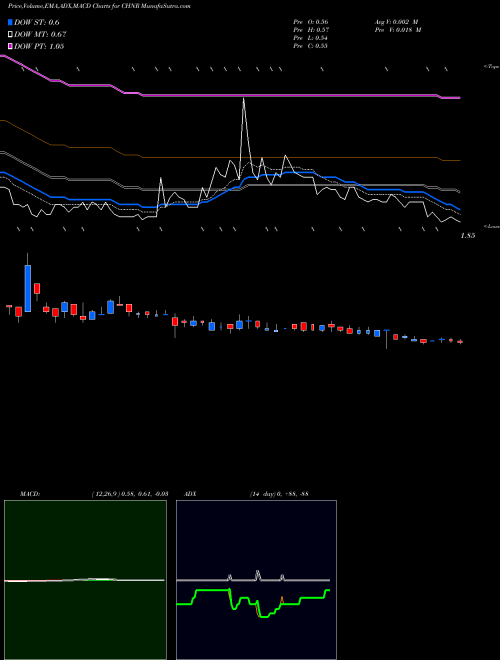The image size is (500, 660).
Task: Click the ADX parameters '(14 day) 0, +88, -88'
Action: [x=279, y=493]
